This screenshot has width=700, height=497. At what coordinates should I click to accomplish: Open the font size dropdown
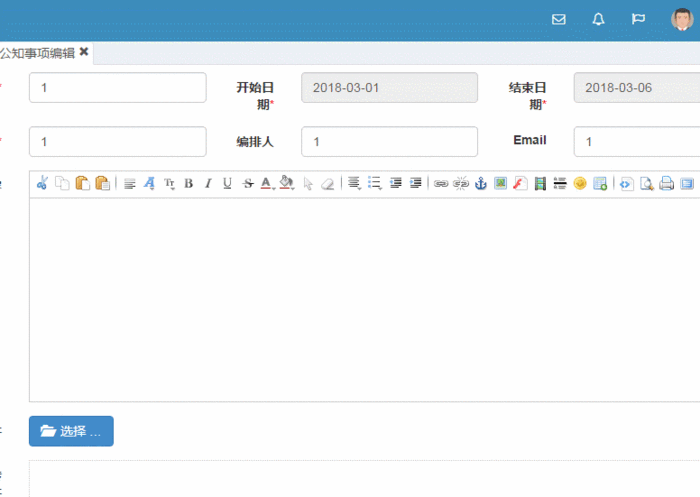click(169, 184)
